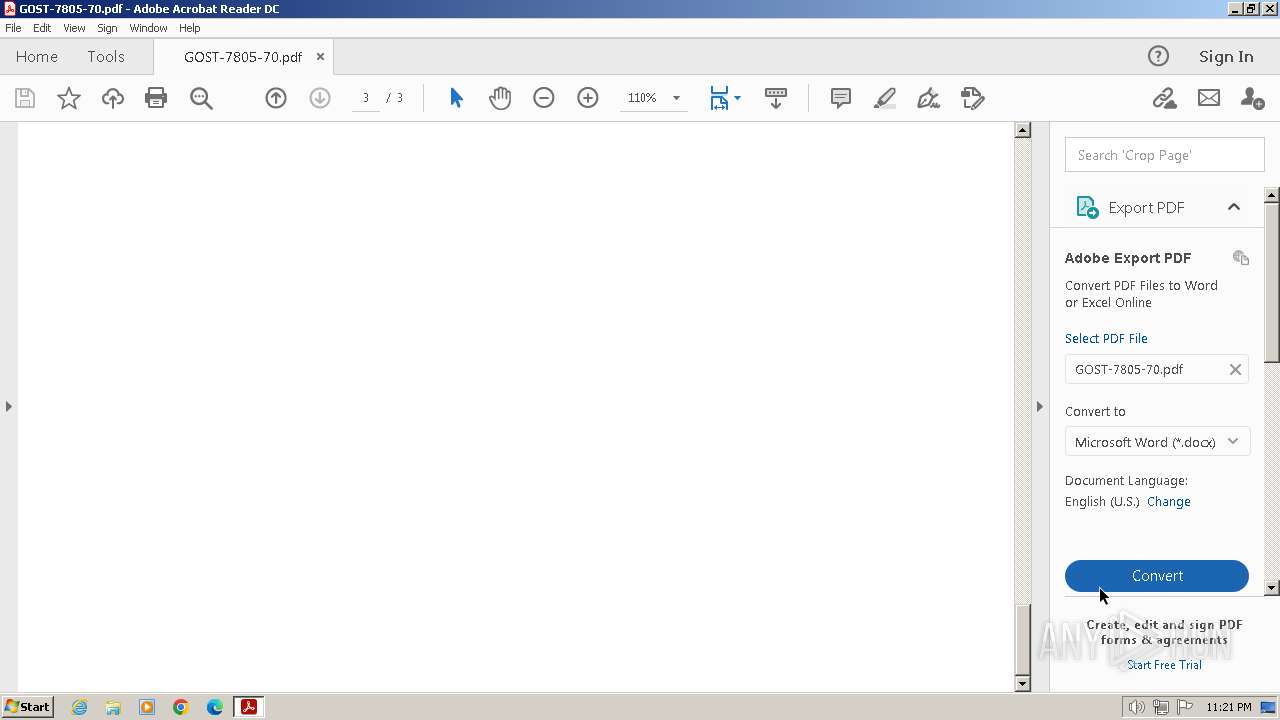Click the current page number field

click(366, 98)
